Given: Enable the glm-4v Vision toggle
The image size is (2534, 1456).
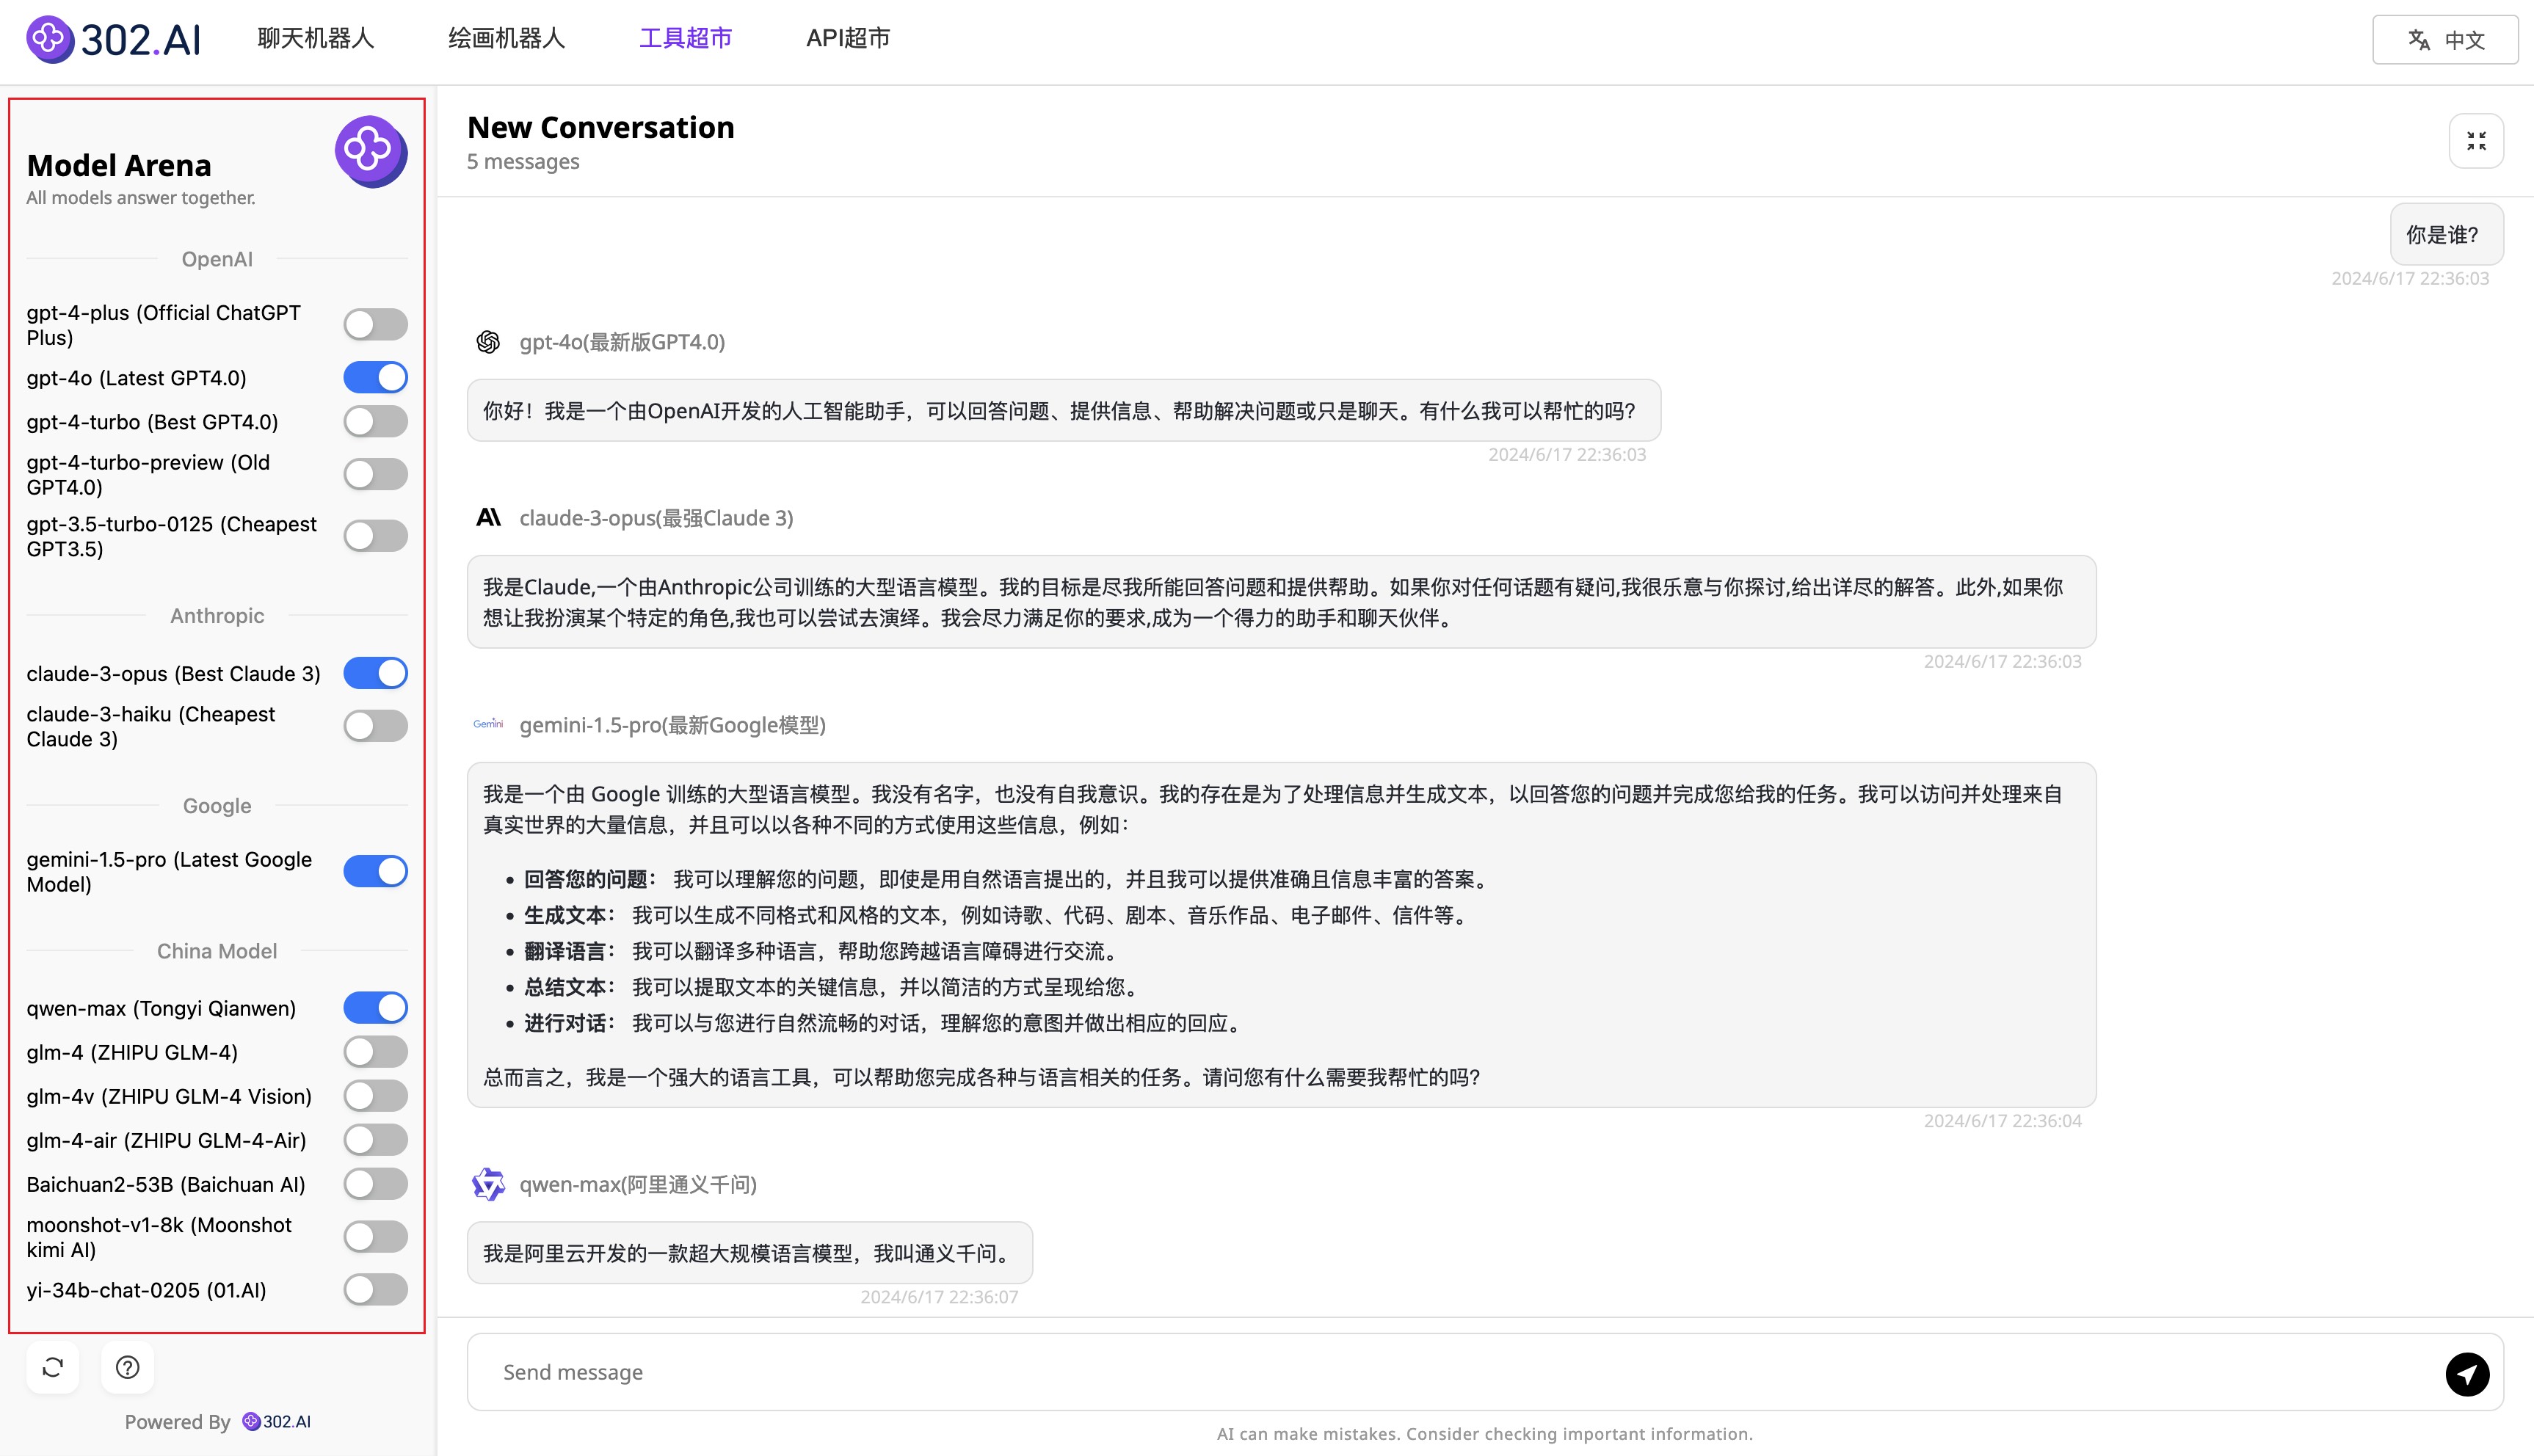Looking at the screenshot, I should click(376, 1096).
